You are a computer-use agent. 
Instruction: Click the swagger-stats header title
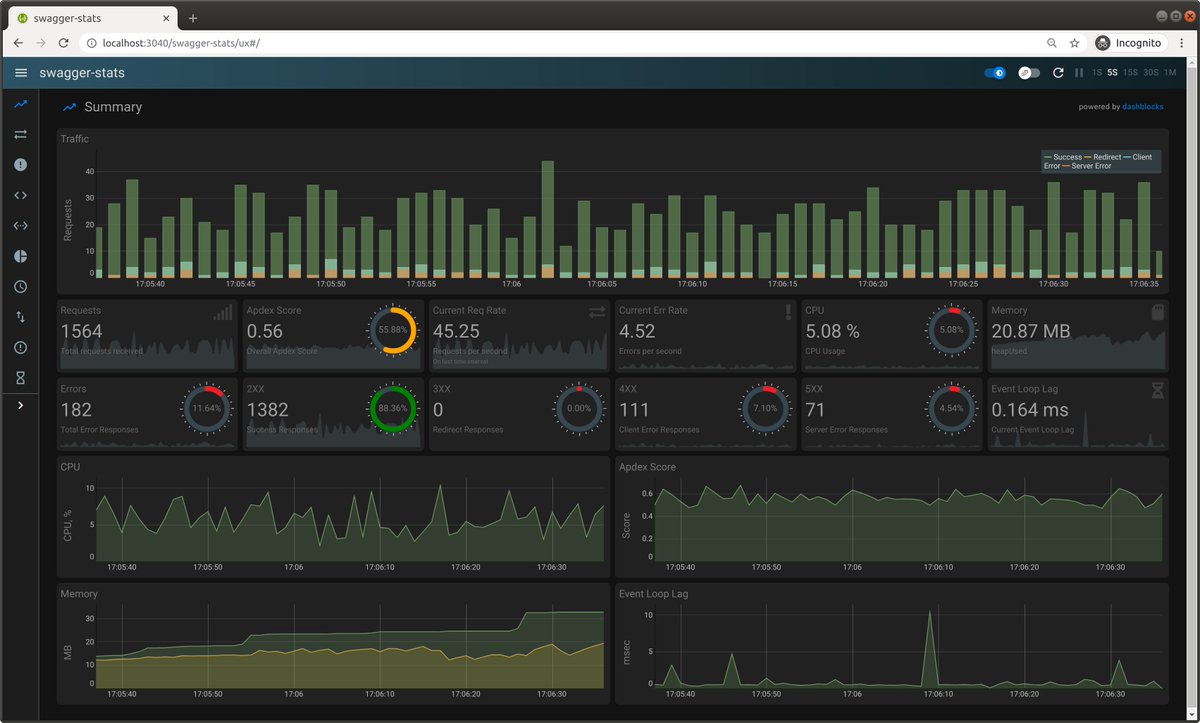point(82,73)
